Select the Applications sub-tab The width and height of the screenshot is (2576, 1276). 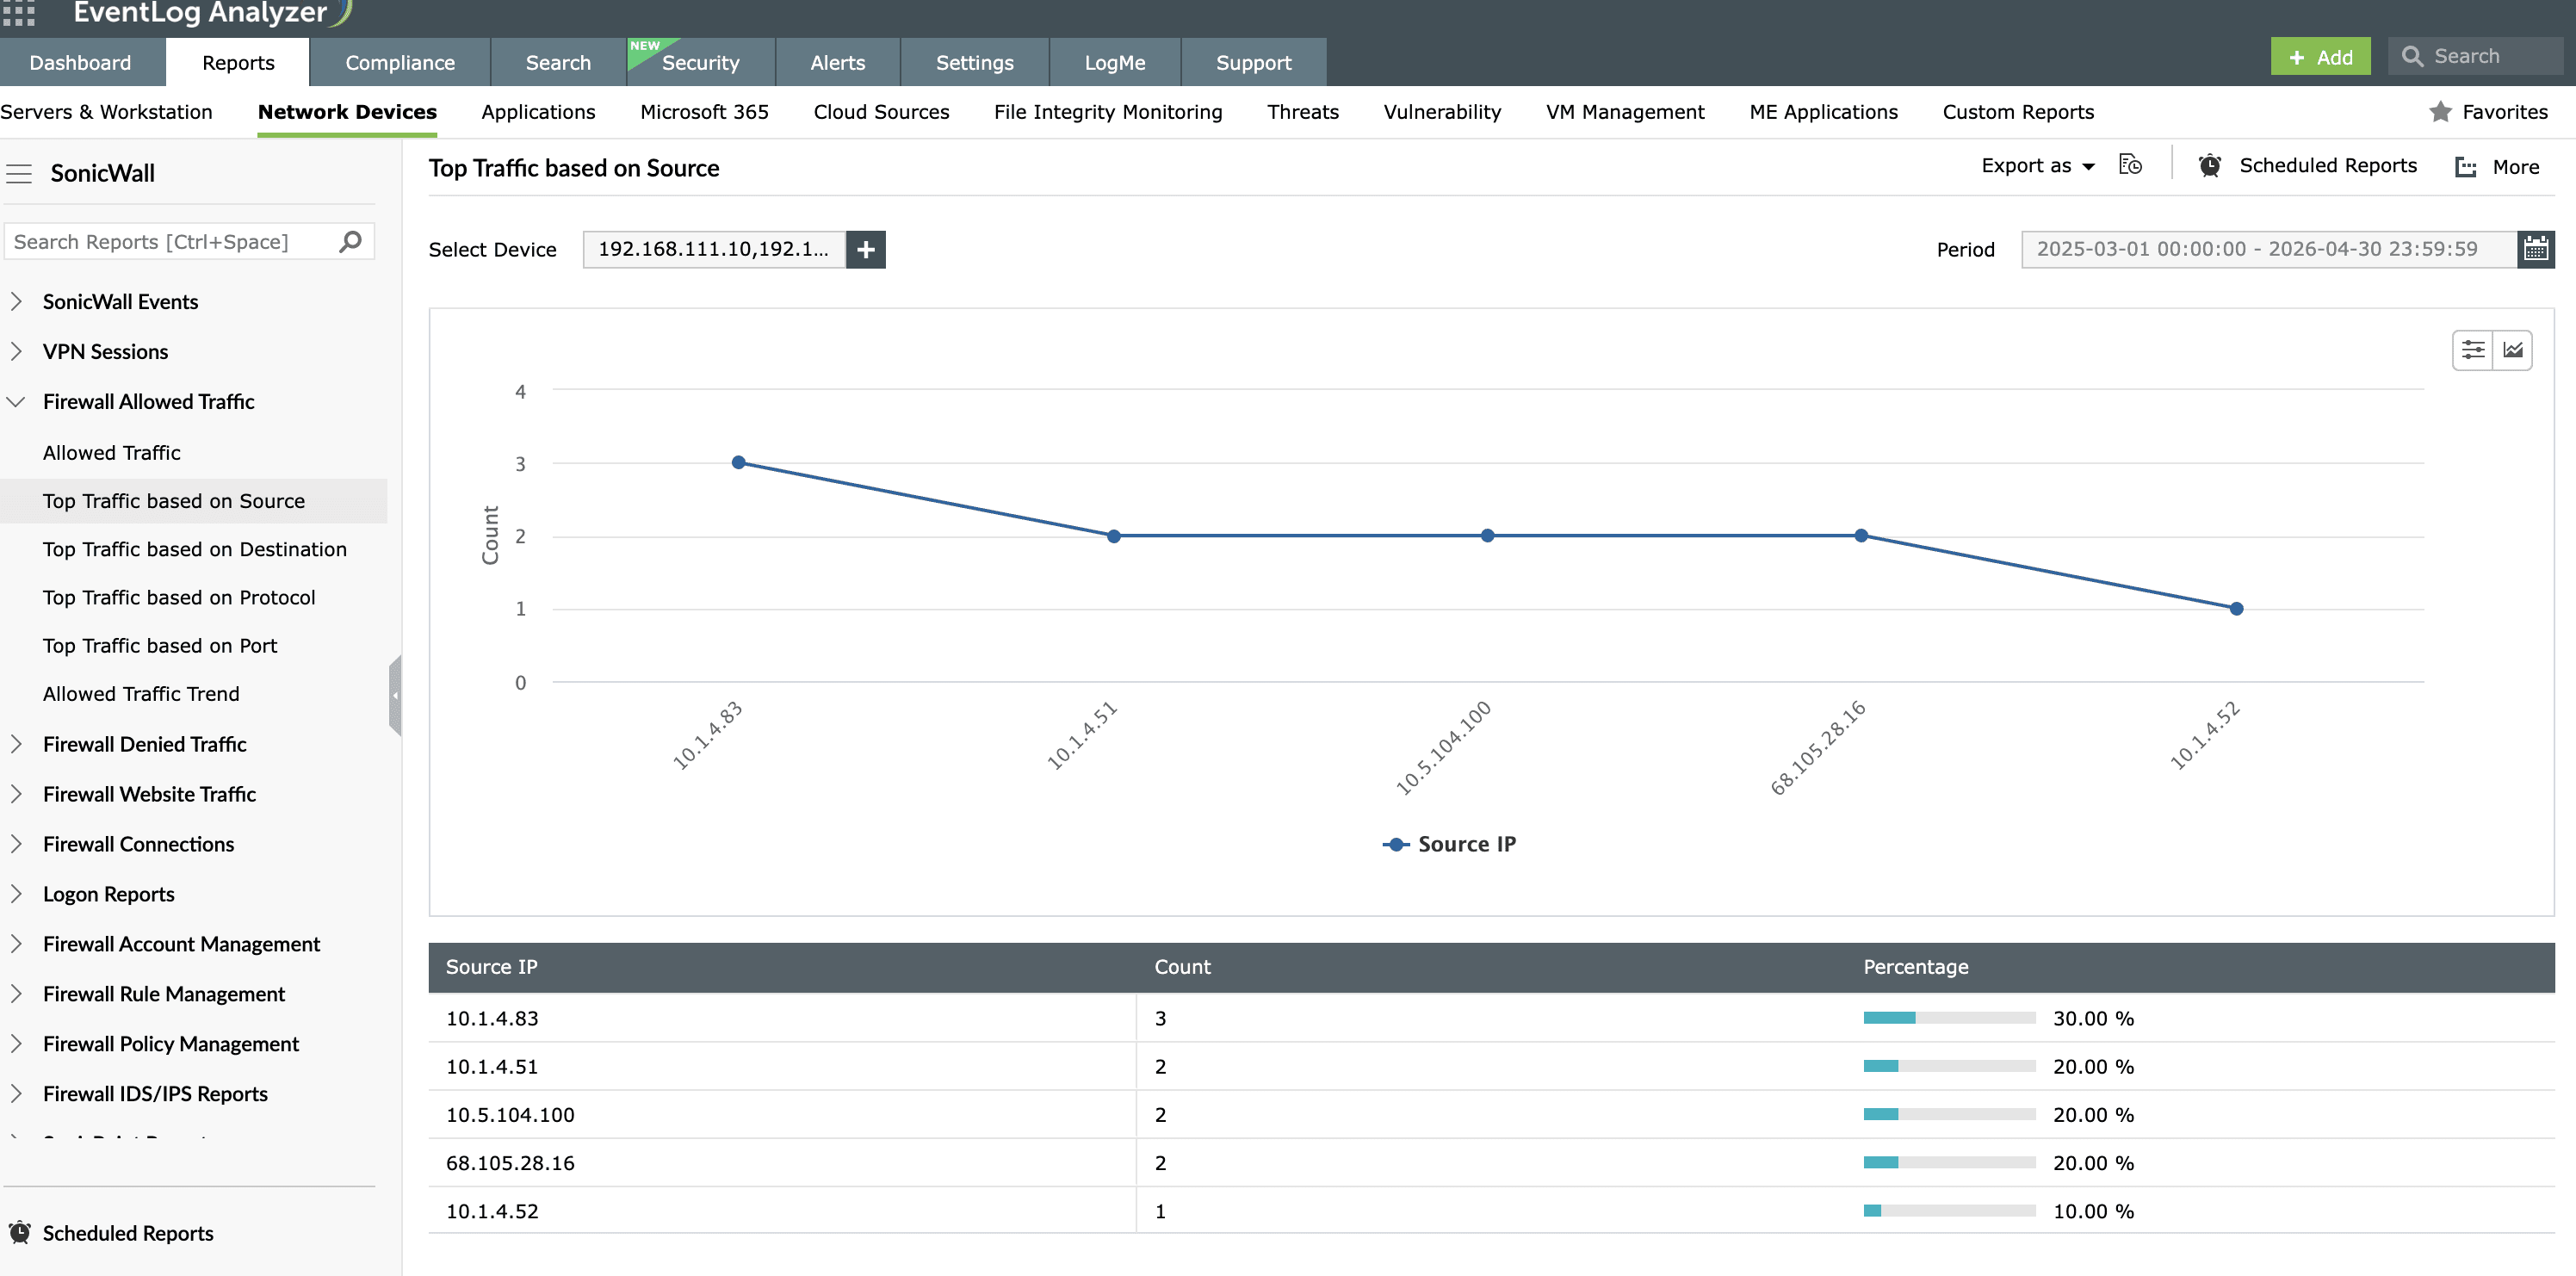coord(538,112)
